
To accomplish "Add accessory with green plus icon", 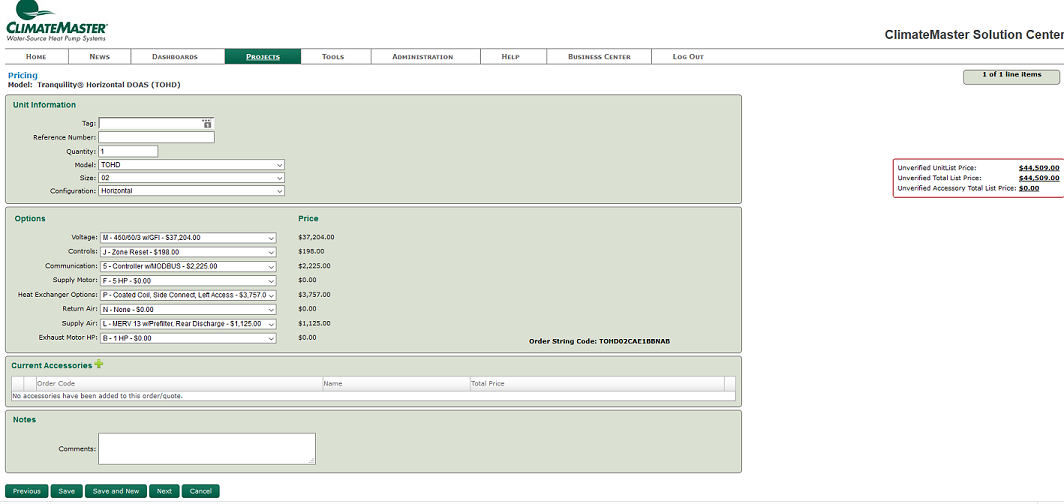I will pos(99,364).
